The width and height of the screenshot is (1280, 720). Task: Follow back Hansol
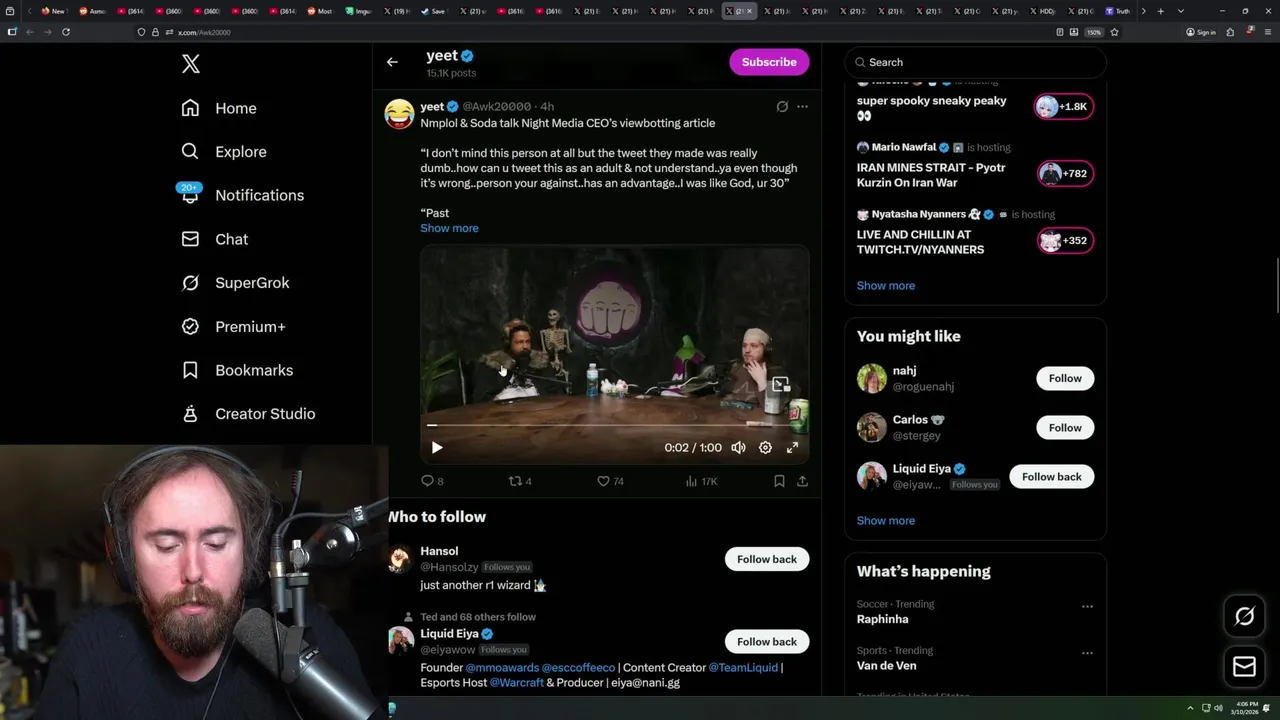tap(767, 559)
